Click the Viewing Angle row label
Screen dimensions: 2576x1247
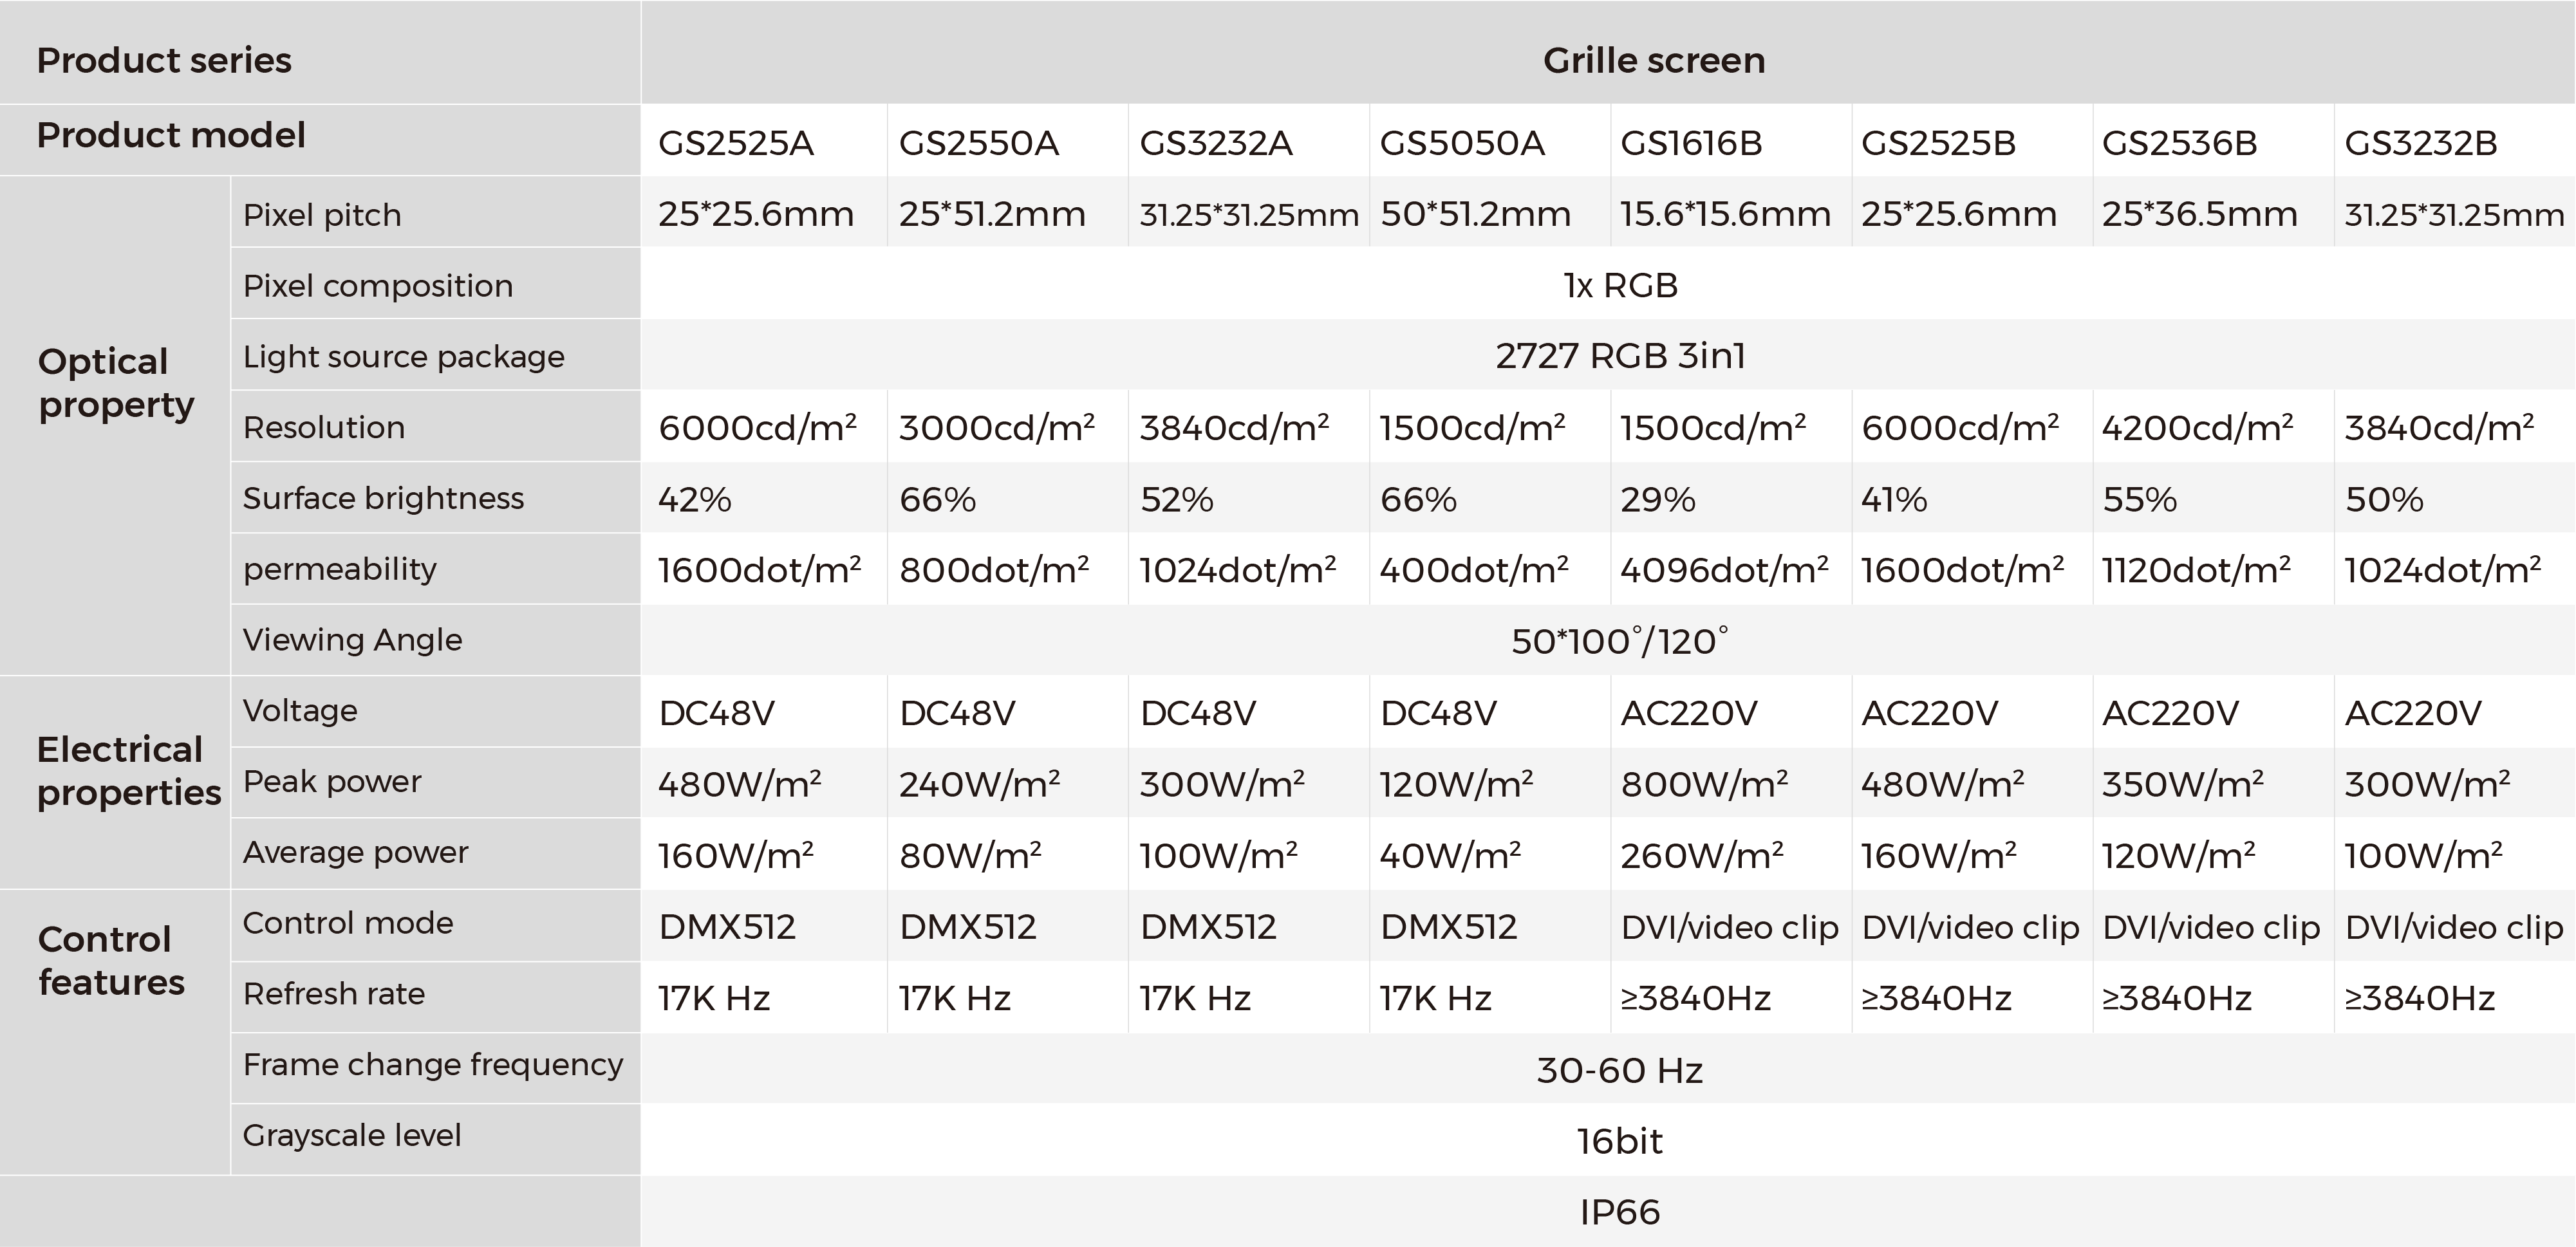(352, 640)
